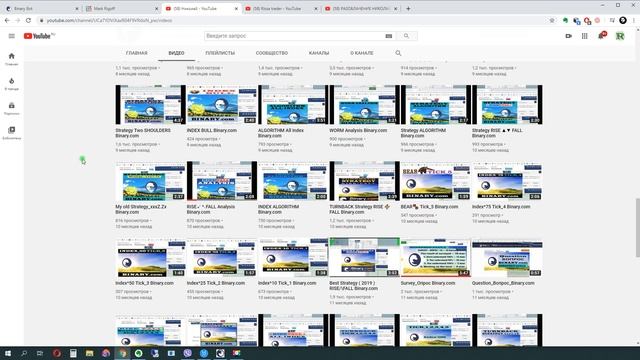This screenshot has width=640, height=360.
Task: Open the О КАНАЛЕ channel tab
Action: pos(362,53)
